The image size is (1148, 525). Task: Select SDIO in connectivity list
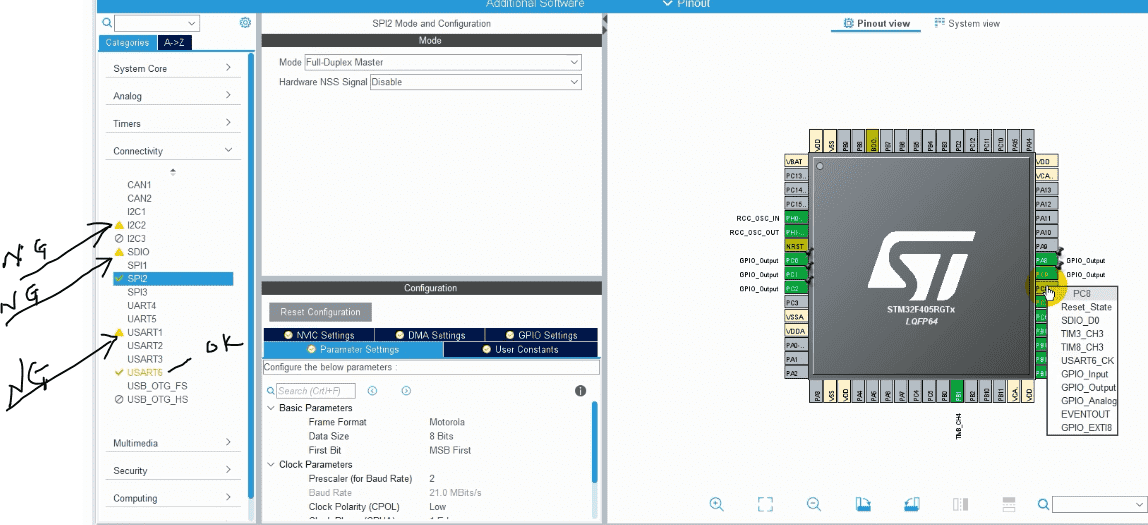pos(138,251)
